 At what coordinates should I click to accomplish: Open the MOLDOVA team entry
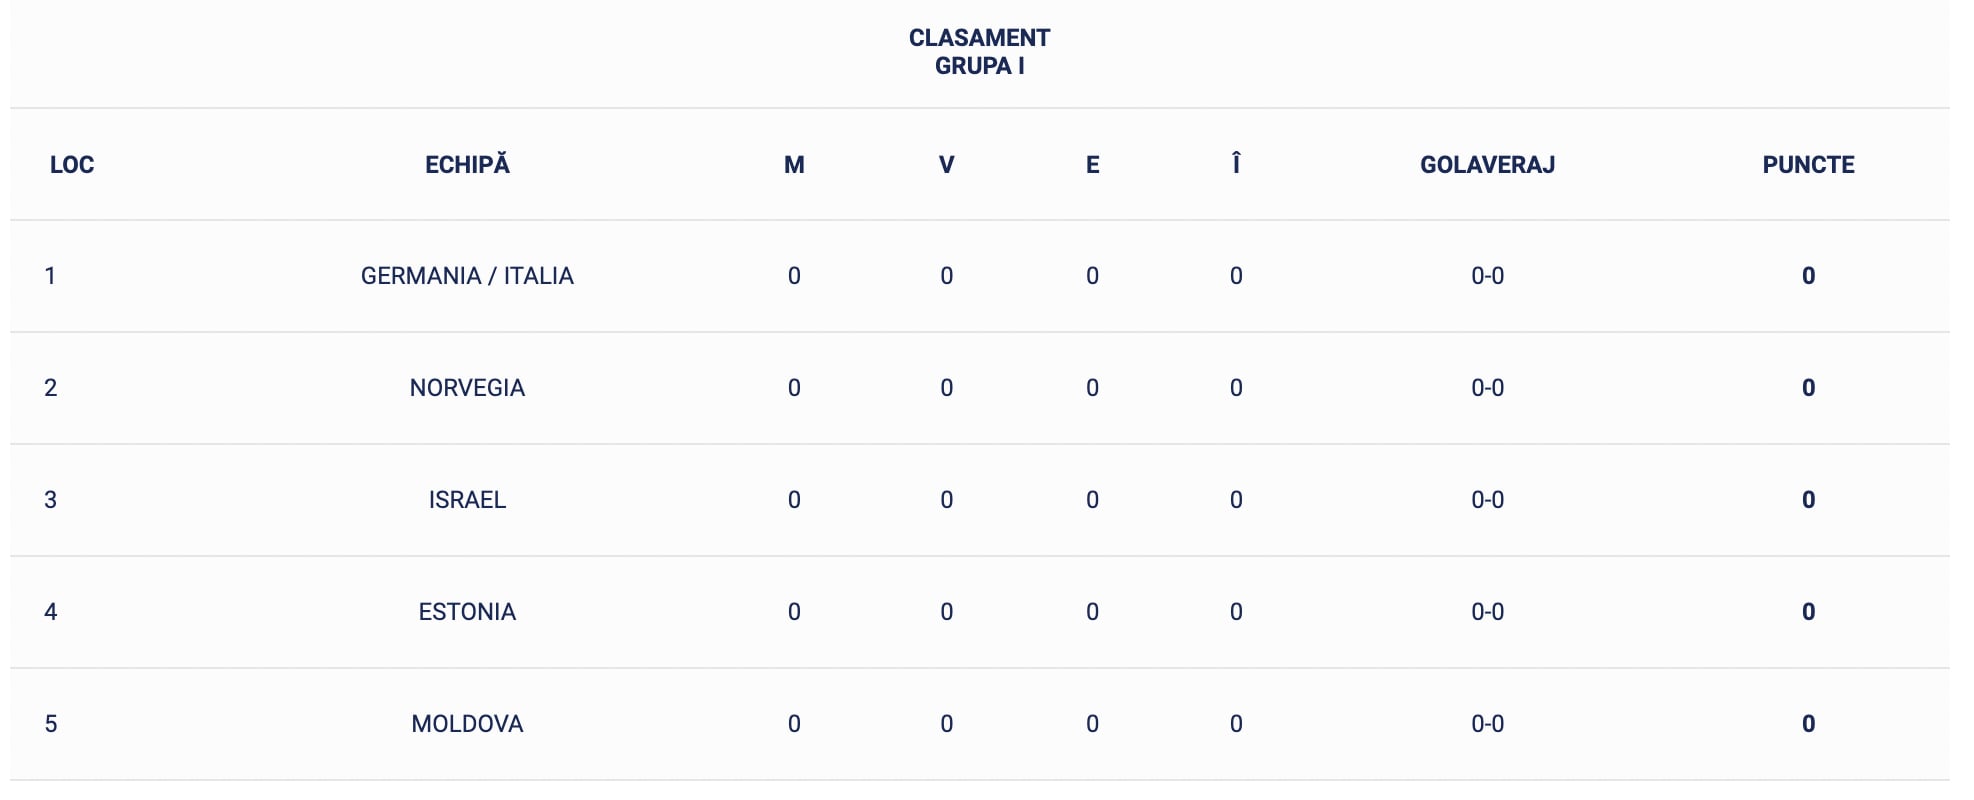coord(467,724)
